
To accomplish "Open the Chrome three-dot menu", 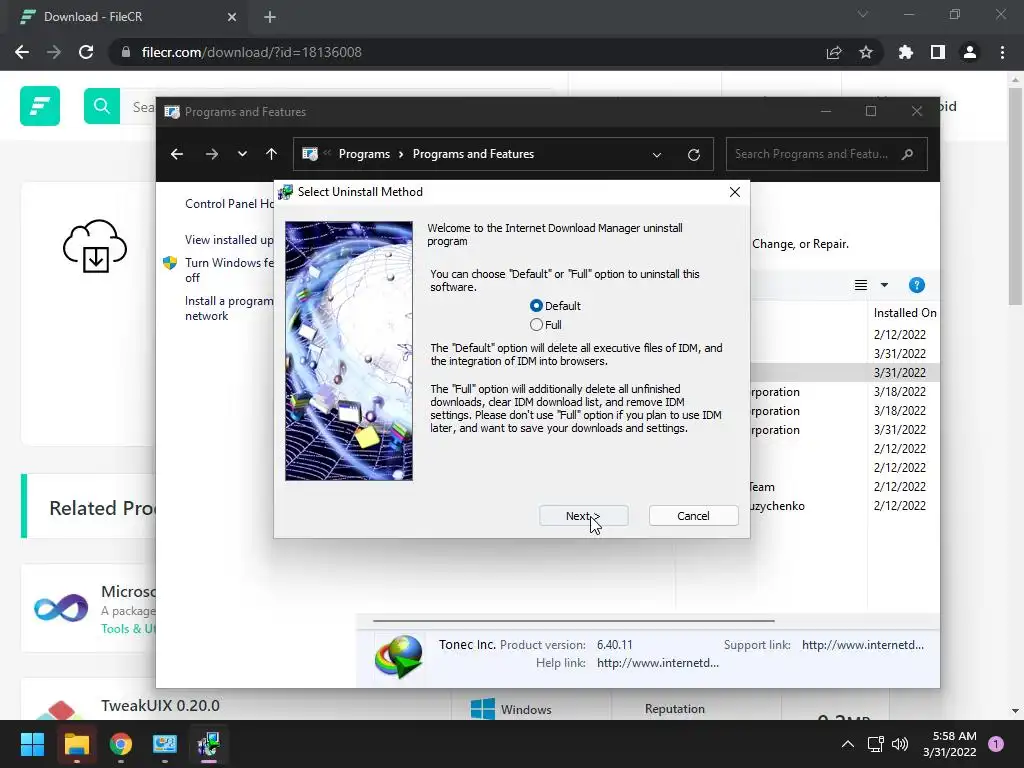I will pyautogui.click(x=1002, y=52).
